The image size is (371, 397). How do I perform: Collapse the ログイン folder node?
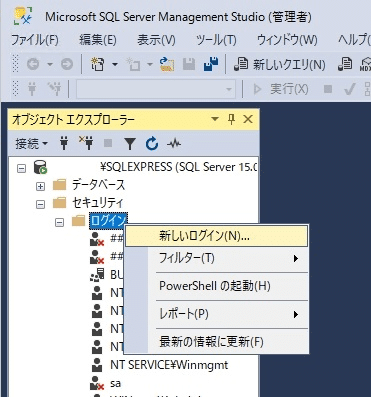pos(59,222)
